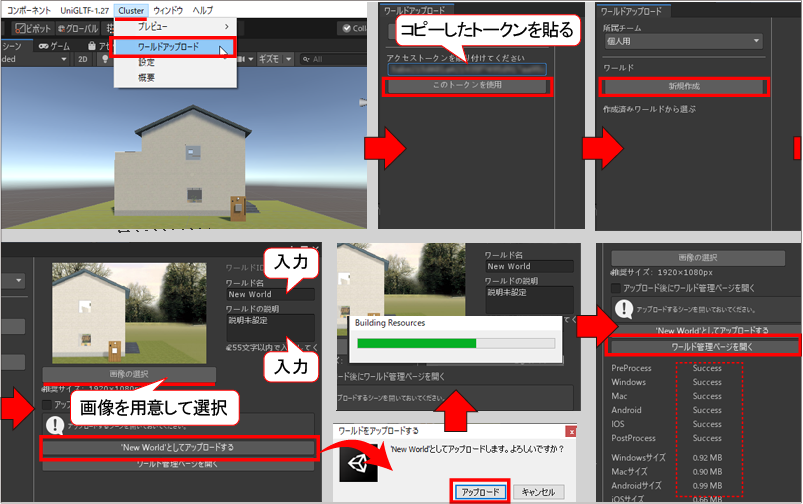Screen dimensions: 803x504
Task: Switch to the ゲーム tab
Action: pyautogui.click(x=53, y=45)
